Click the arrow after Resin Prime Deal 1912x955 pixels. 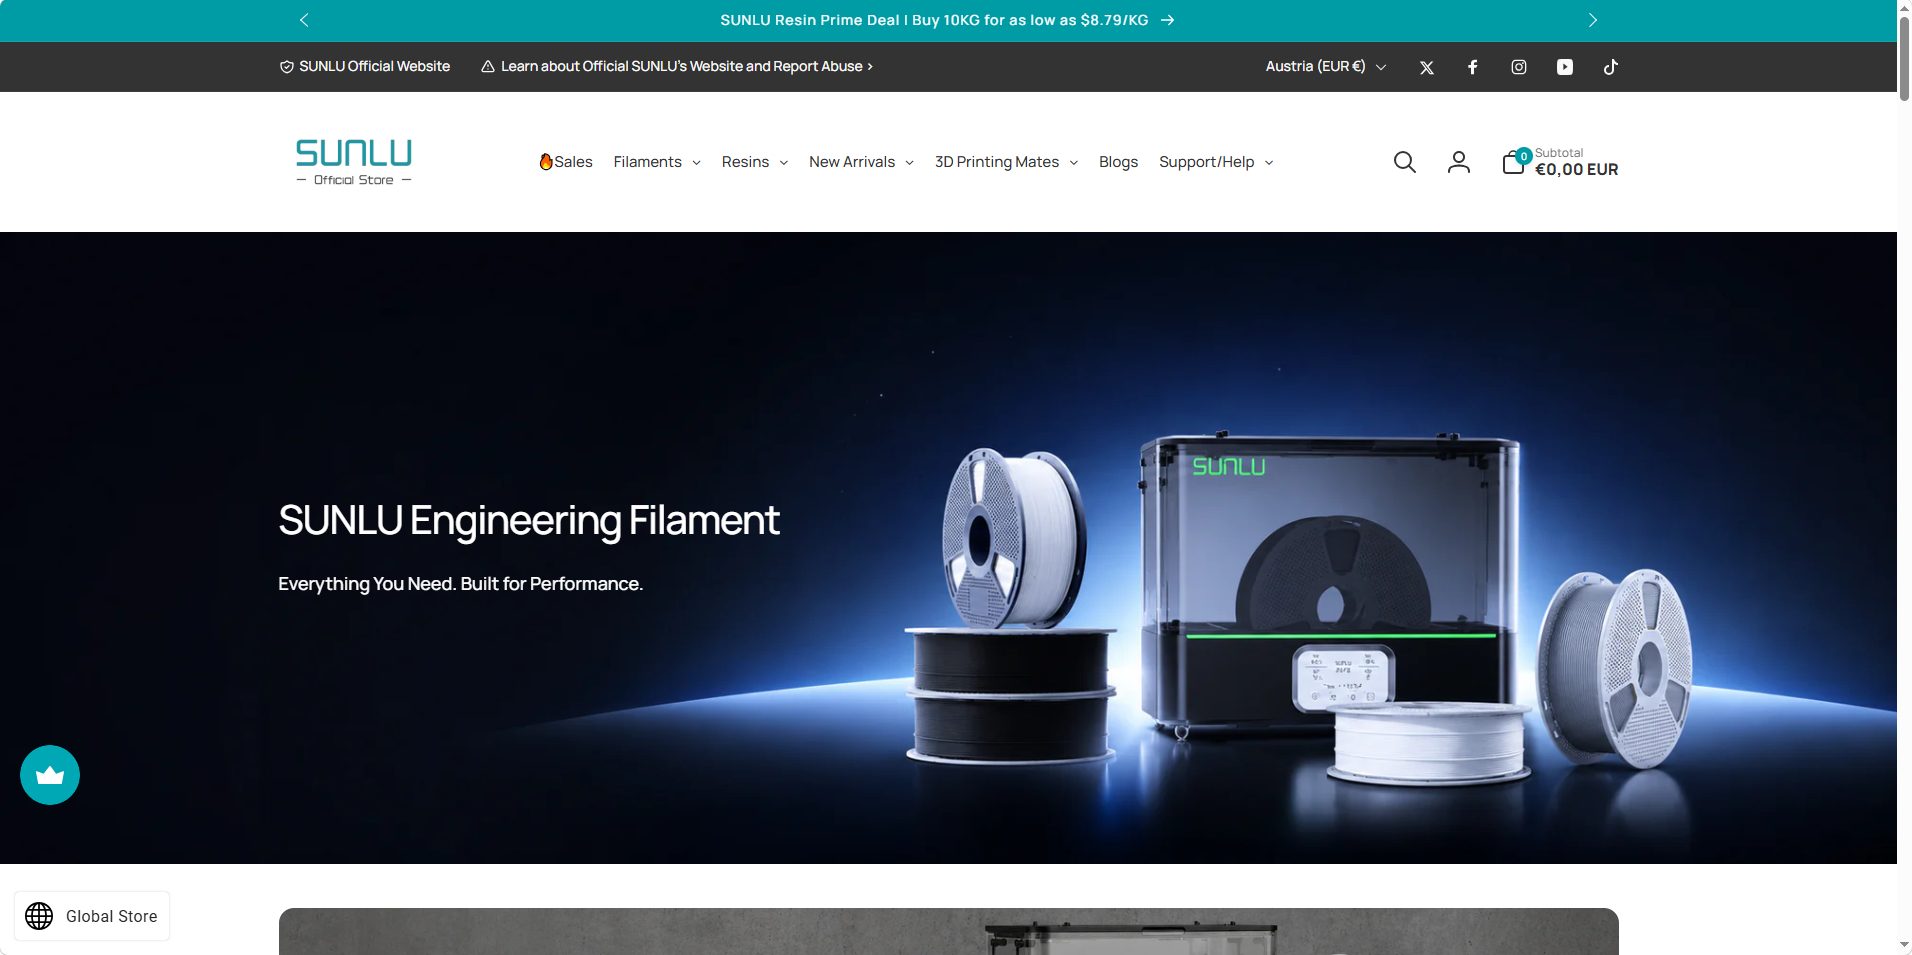tap(1167, 20)
